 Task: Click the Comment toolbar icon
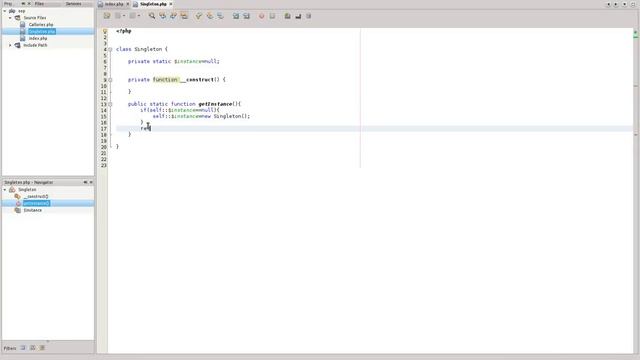click(298, 16)
